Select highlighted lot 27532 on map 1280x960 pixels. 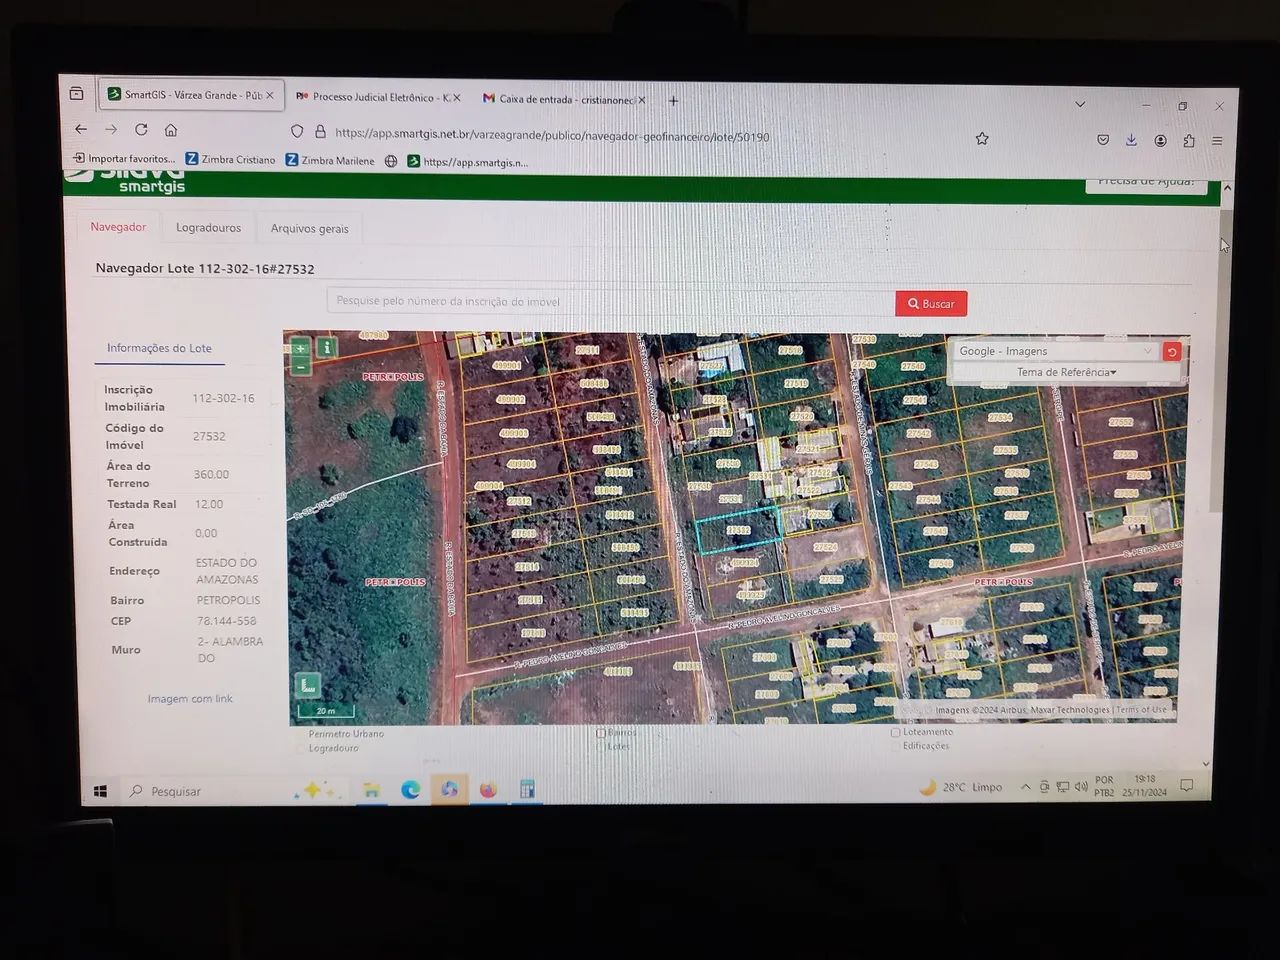tap(738, 531)
